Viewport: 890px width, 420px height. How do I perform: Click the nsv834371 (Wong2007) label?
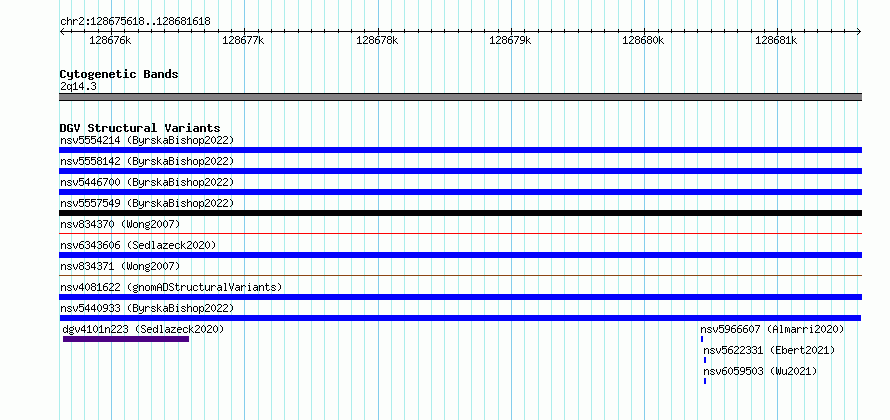coord(120,266)
